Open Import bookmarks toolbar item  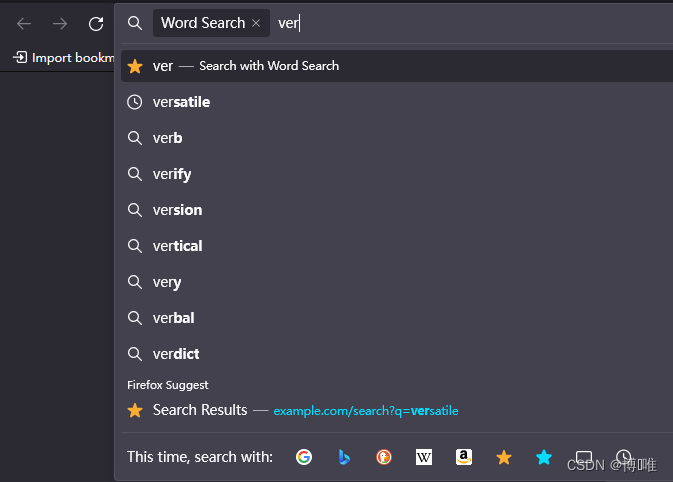64,58
